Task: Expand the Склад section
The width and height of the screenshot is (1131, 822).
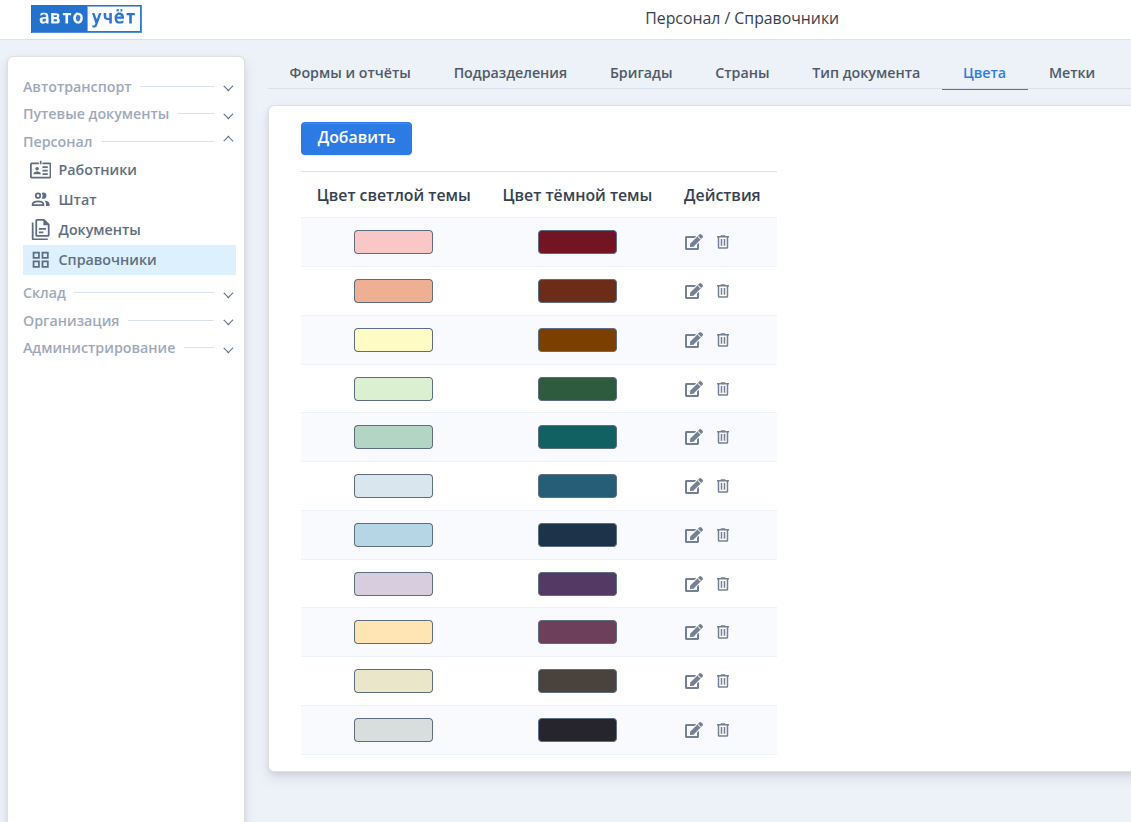Action: pos(228,295)
